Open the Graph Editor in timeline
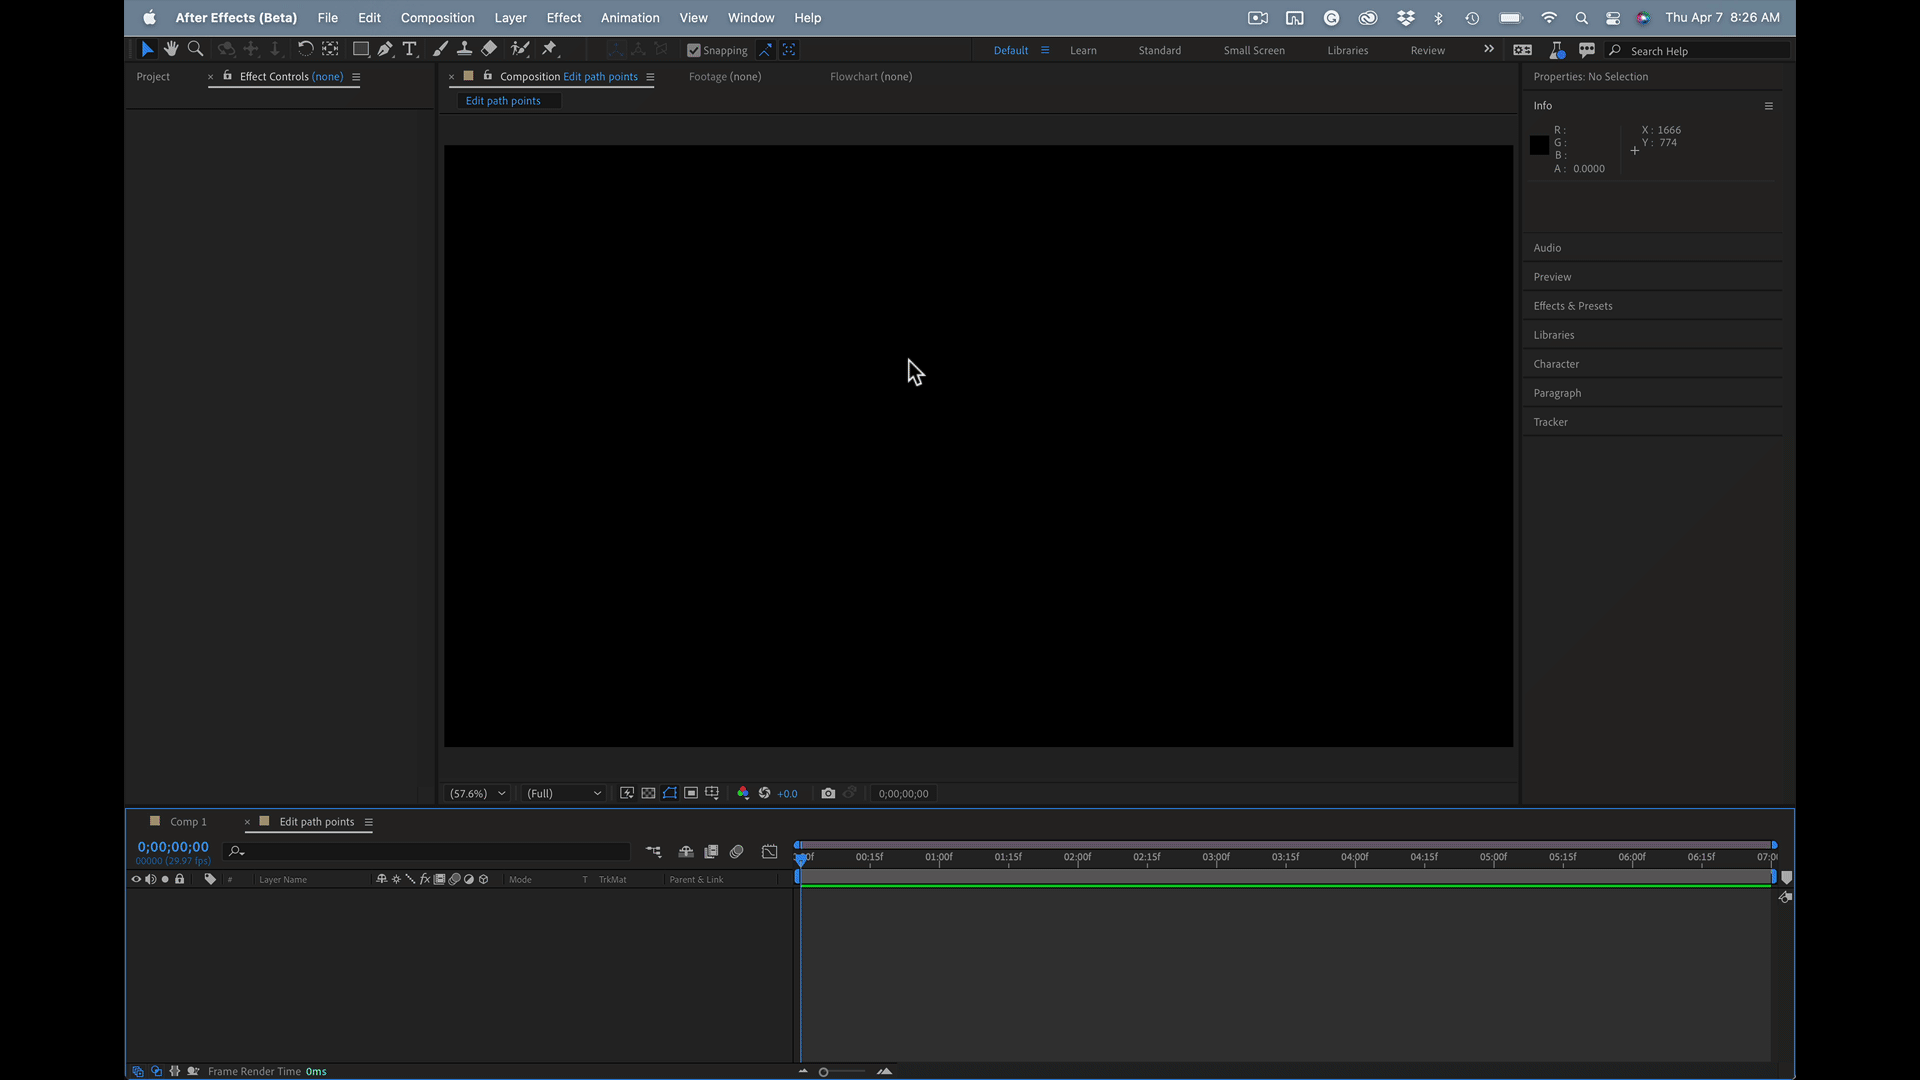The height and width of the screenshot is (1080, 1920). tap(769, 852)
